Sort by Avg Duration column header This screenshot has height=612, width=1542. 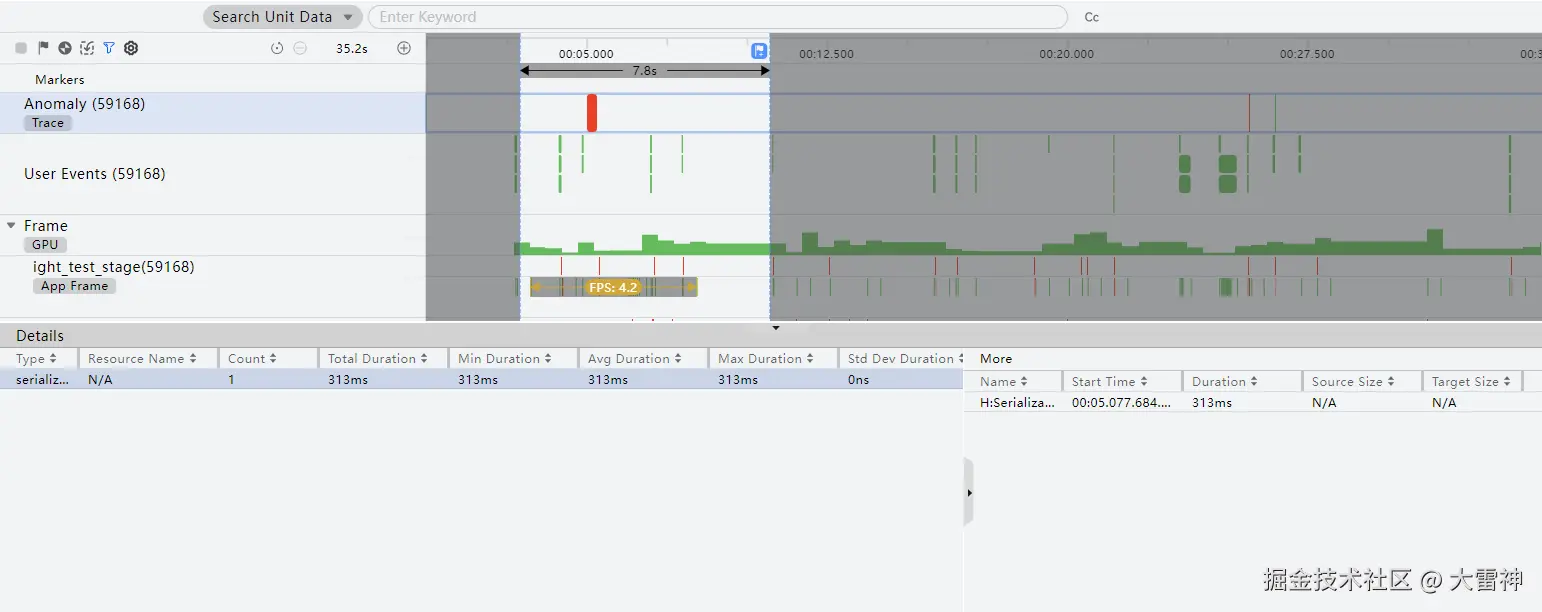pos(635,358)
